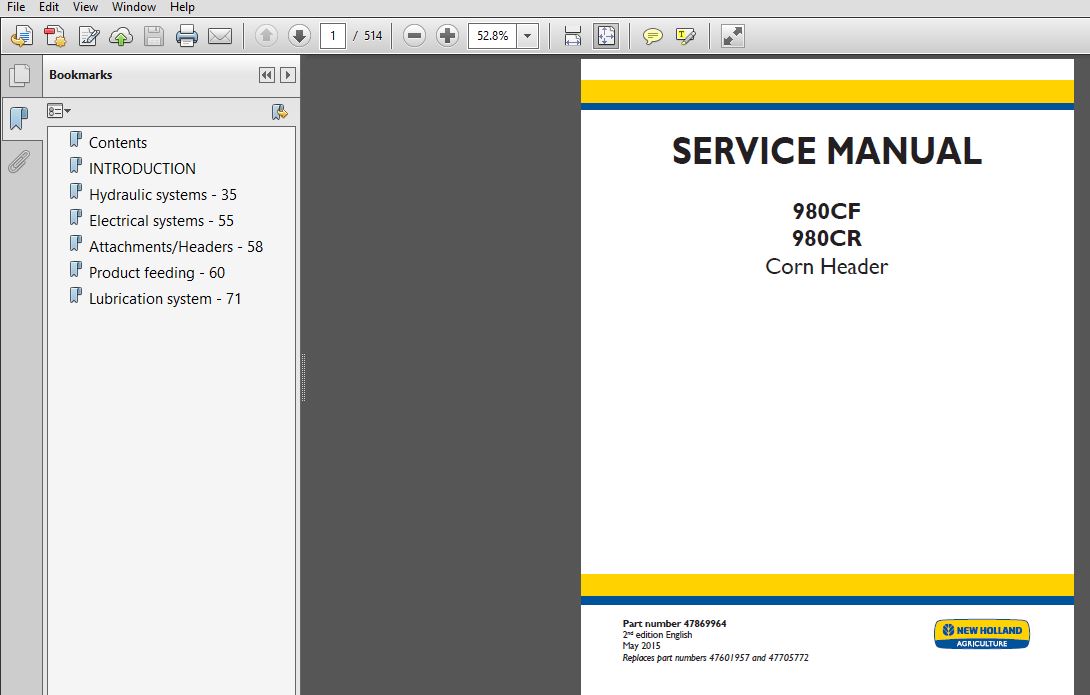This screenshot has width=1090, height=695.
Task: Open the View menu
Action: (85, 7)
